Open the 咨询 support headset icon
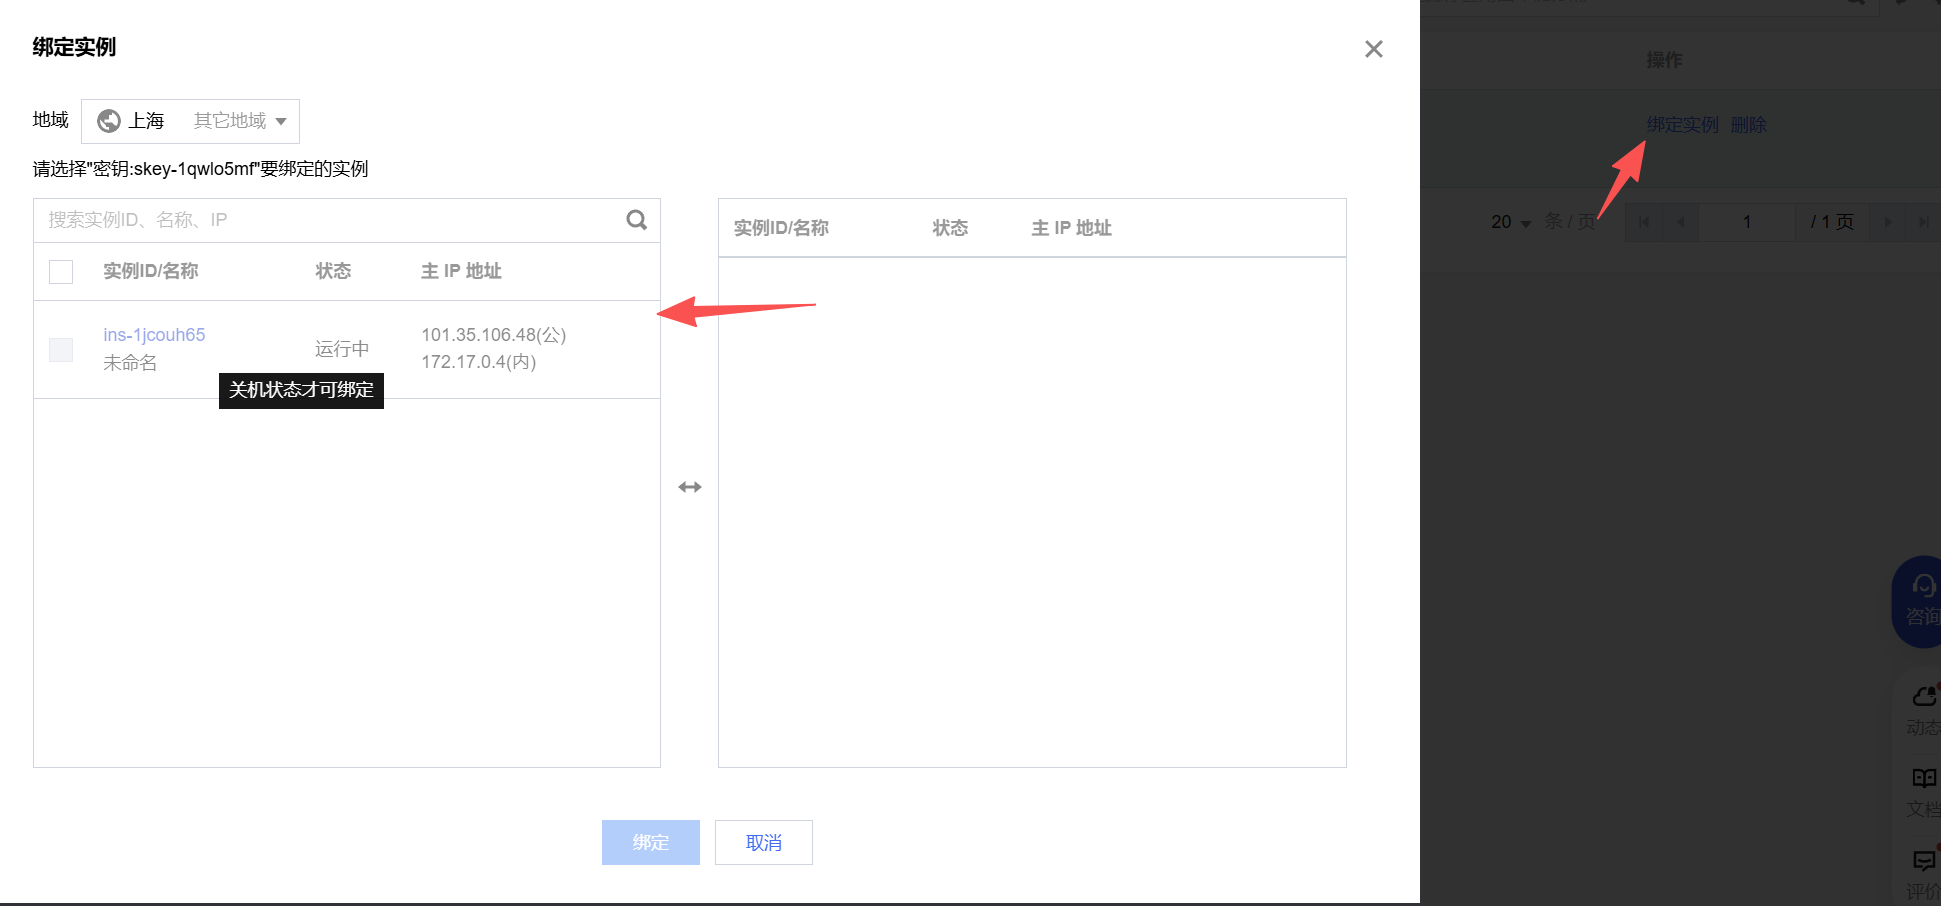Screen dimensions: 1941x906 coord(1924,586)
